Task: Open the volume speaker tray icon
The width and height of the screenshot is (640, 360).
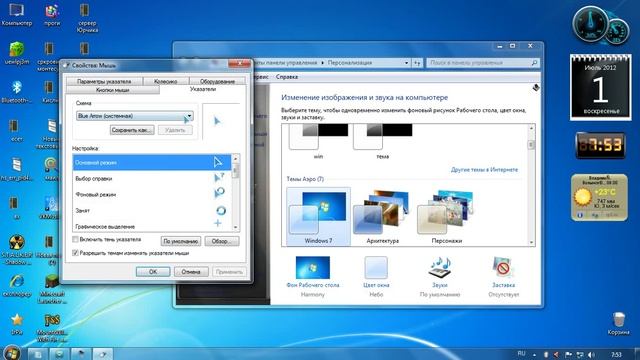Action: pyautogui.click(x=591, y=354)
